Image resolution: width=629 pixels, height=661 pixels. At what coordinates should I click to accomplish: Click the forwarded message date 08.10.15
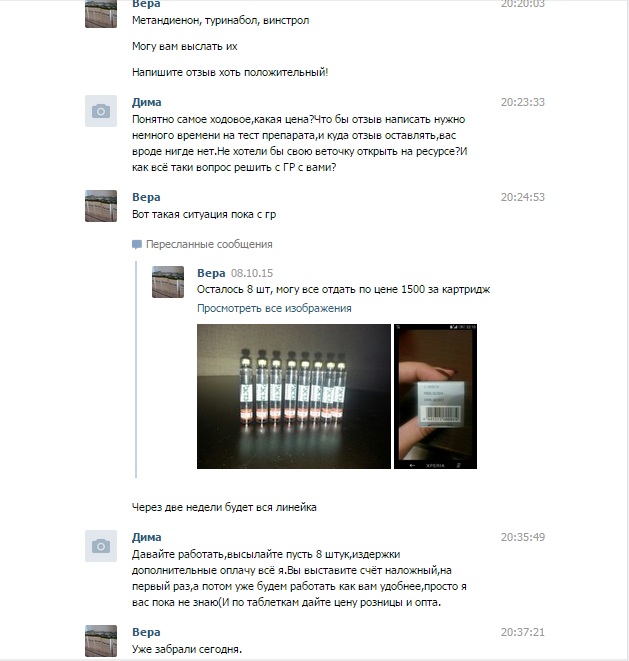pyautogui.click(x=252, y=273)
